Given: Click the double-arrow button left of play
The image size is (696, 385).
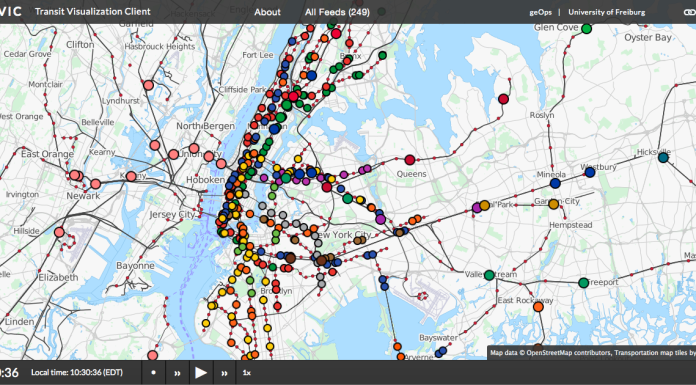Looking at the screenshot, I should click(x=177, y=373).
